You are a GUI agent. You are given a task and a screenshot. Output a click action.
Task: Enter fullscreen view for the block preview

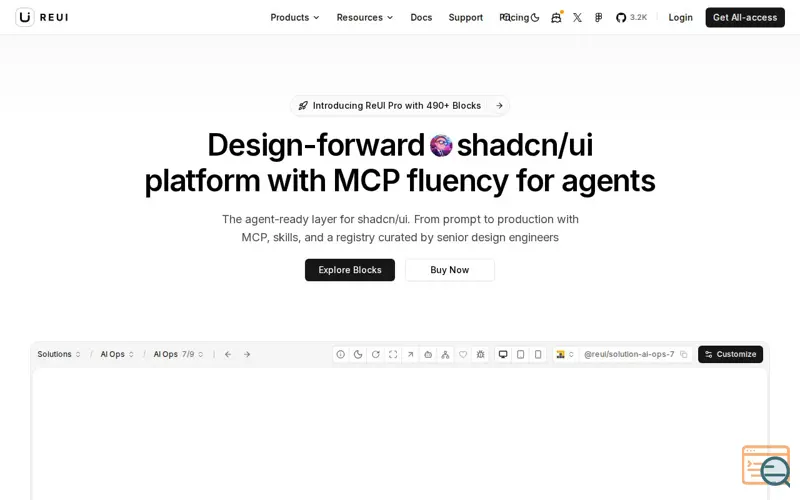tap(393, 354)
